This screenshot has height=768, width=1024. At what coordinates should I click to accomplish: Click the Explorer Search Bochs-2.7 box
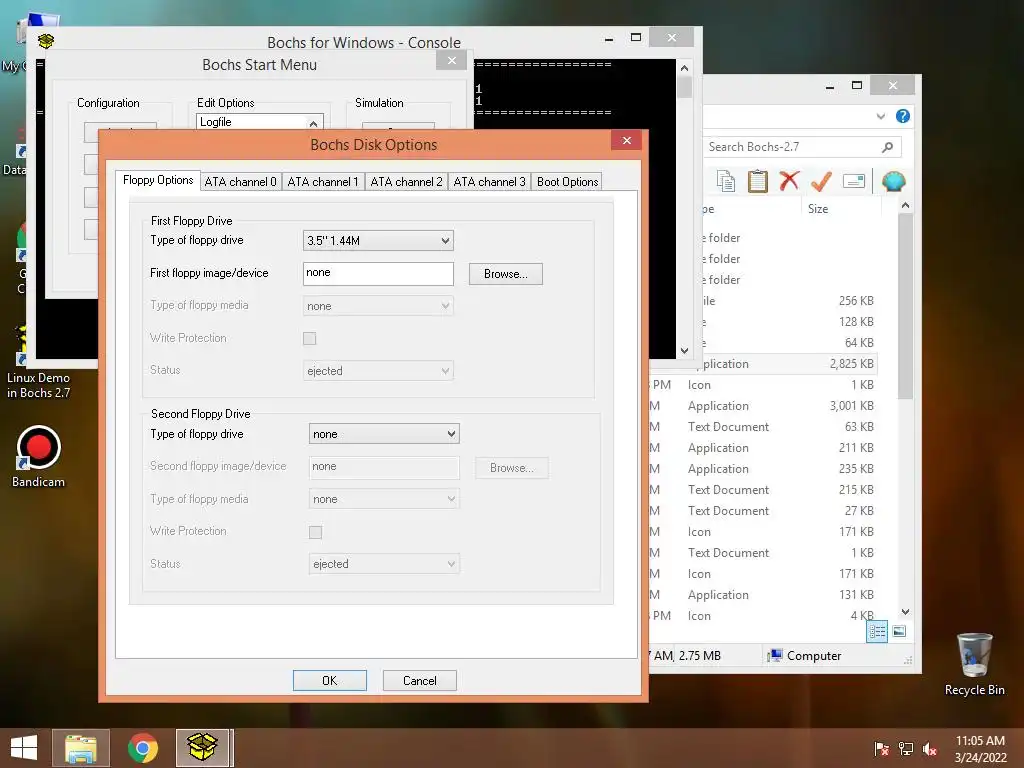point(792,147)
